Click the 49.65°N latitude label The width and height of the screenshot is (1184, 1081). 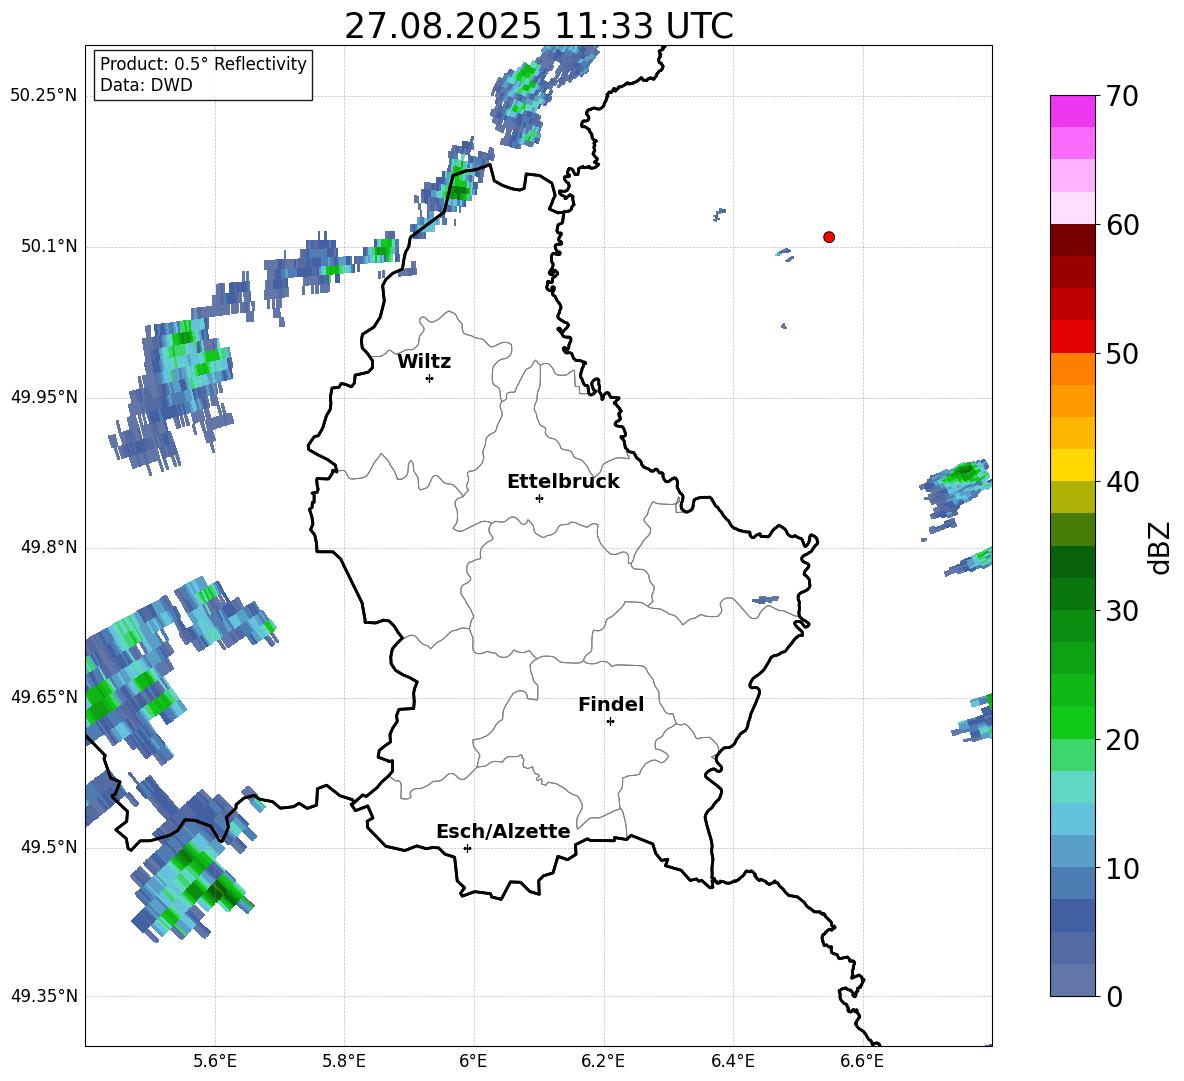pyautogui.click(x=44, y=696)
